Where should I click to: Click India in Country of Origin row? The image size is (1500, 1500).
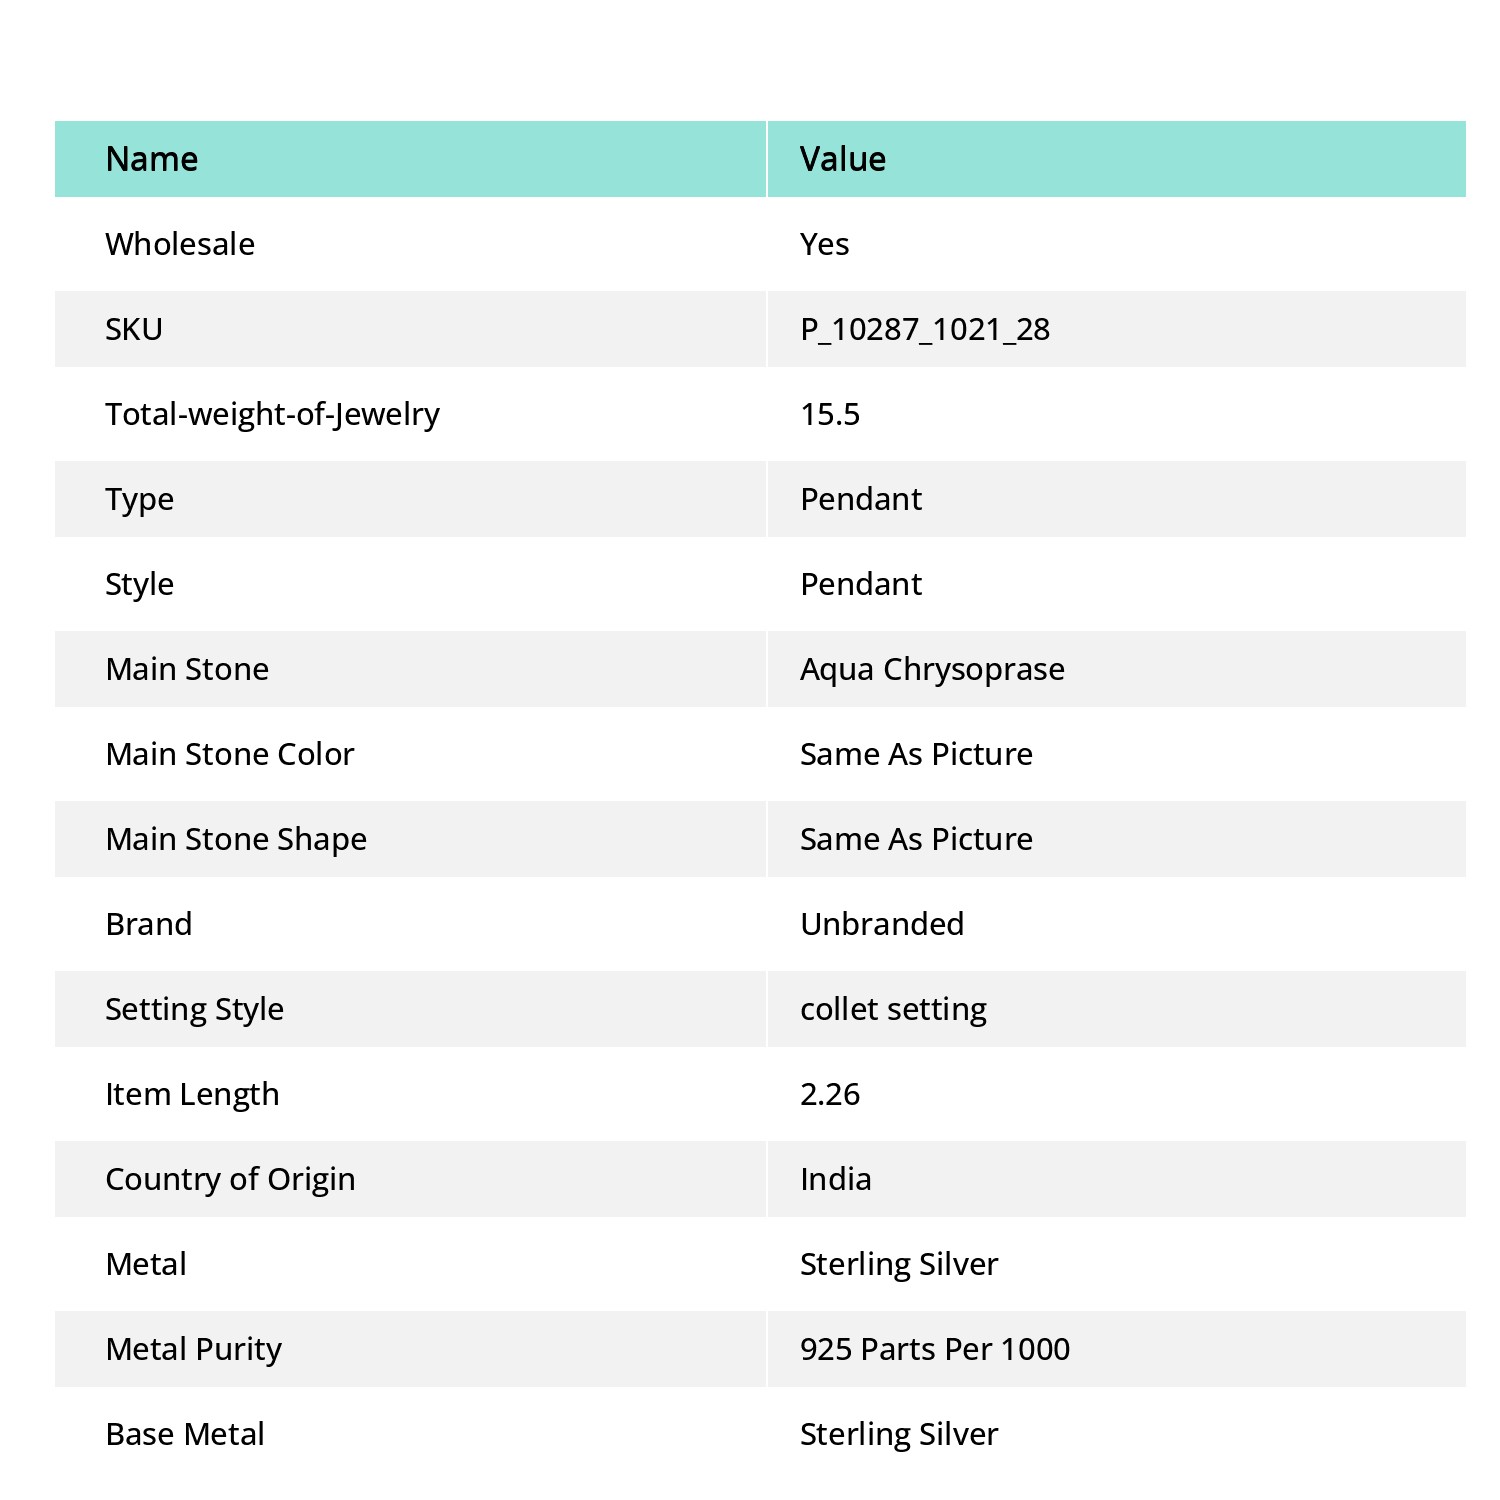(836, 1179)
